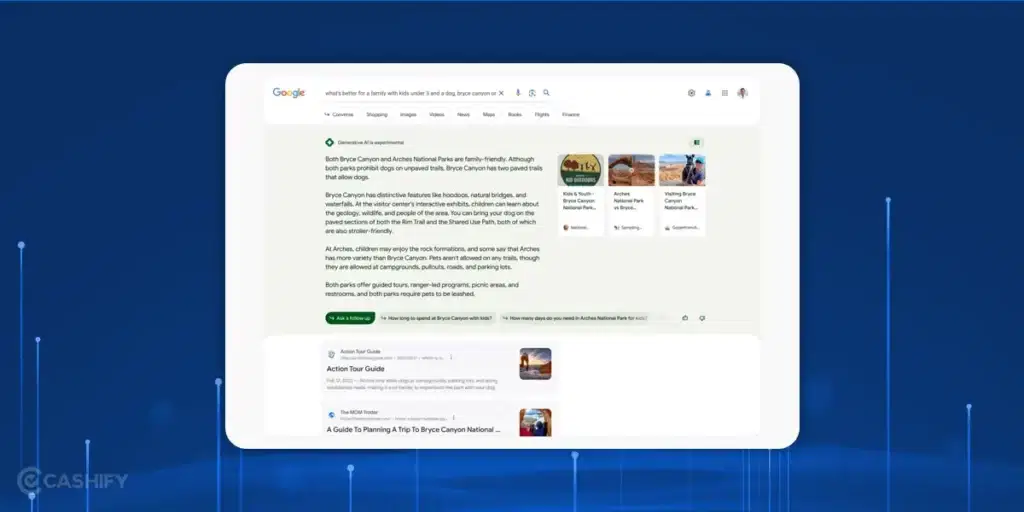Toggle the AI overview layout view icon
The width and height of the screenshot is (1024, 512).
tap(697, 142)
